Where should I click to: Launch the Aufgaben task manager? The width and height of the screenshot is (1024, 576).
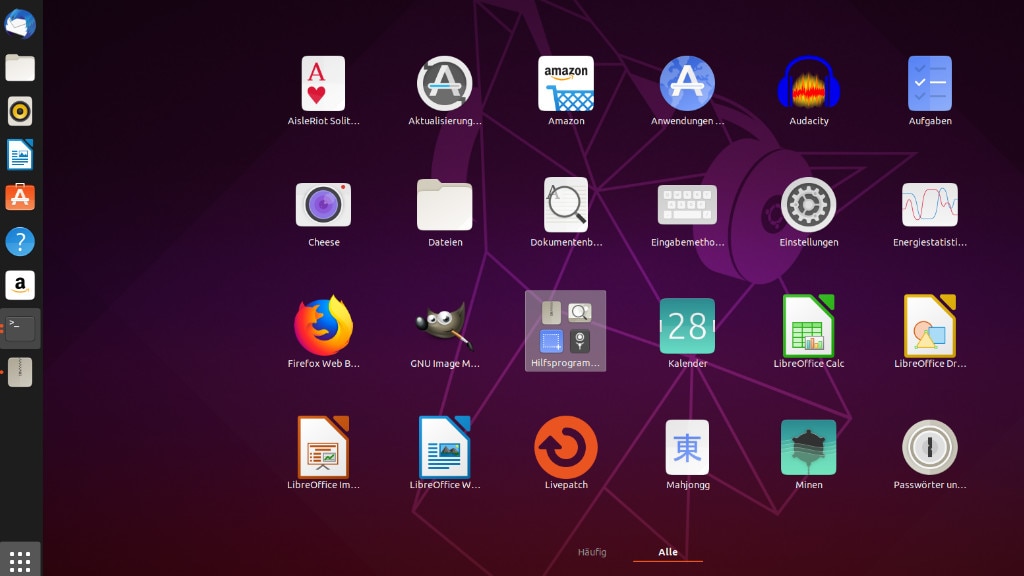(930, 83)
